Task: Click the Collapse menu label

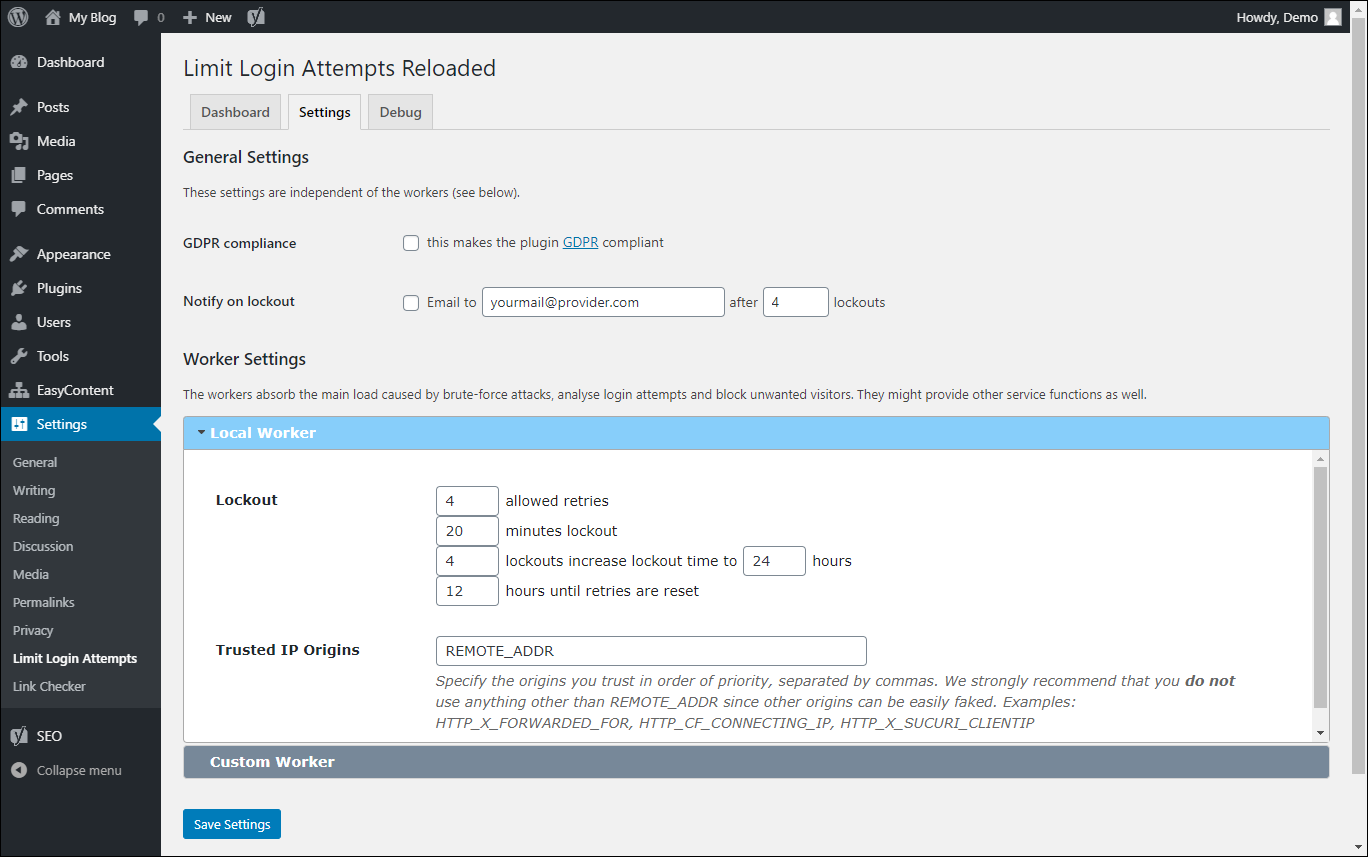Action: tap(79, 770)
